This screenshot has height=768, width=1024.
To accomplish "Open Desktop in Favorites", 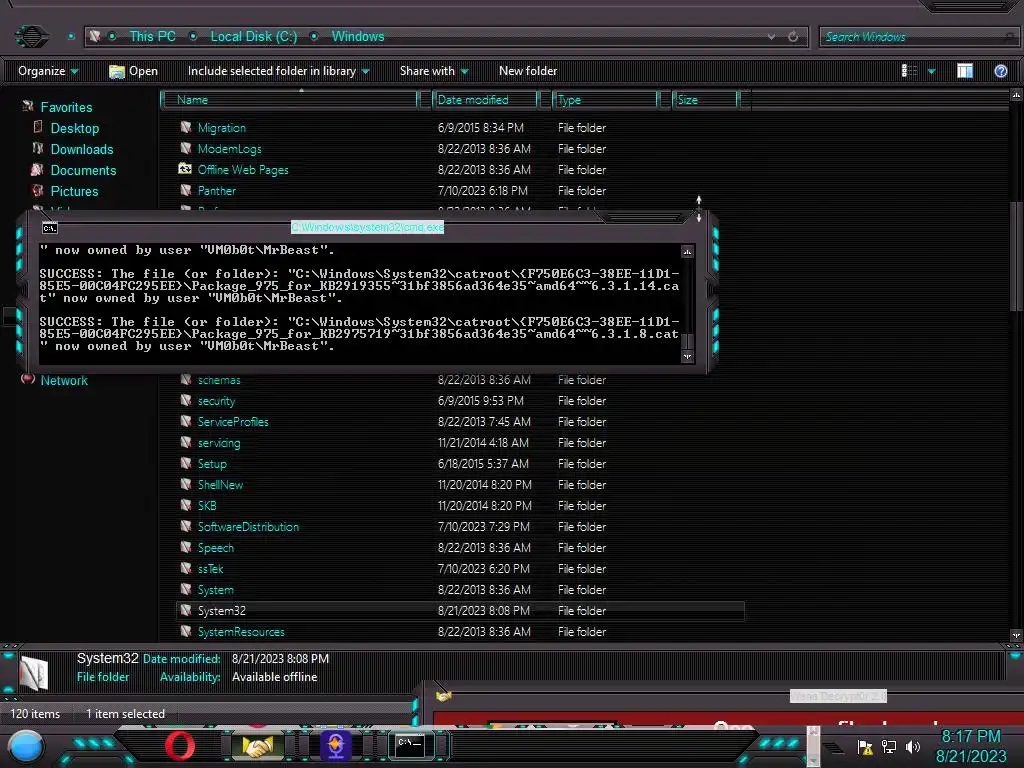I will 74,128.
